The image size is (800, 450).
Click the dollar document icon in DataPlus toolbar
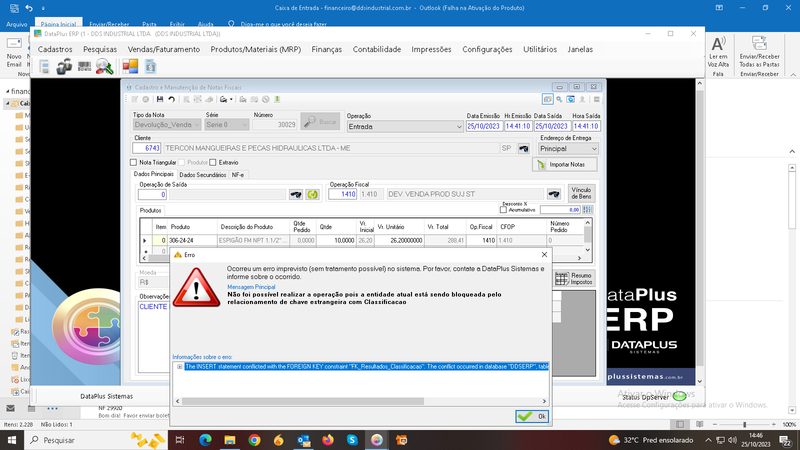pyautogui.click(x=151, y=66)
